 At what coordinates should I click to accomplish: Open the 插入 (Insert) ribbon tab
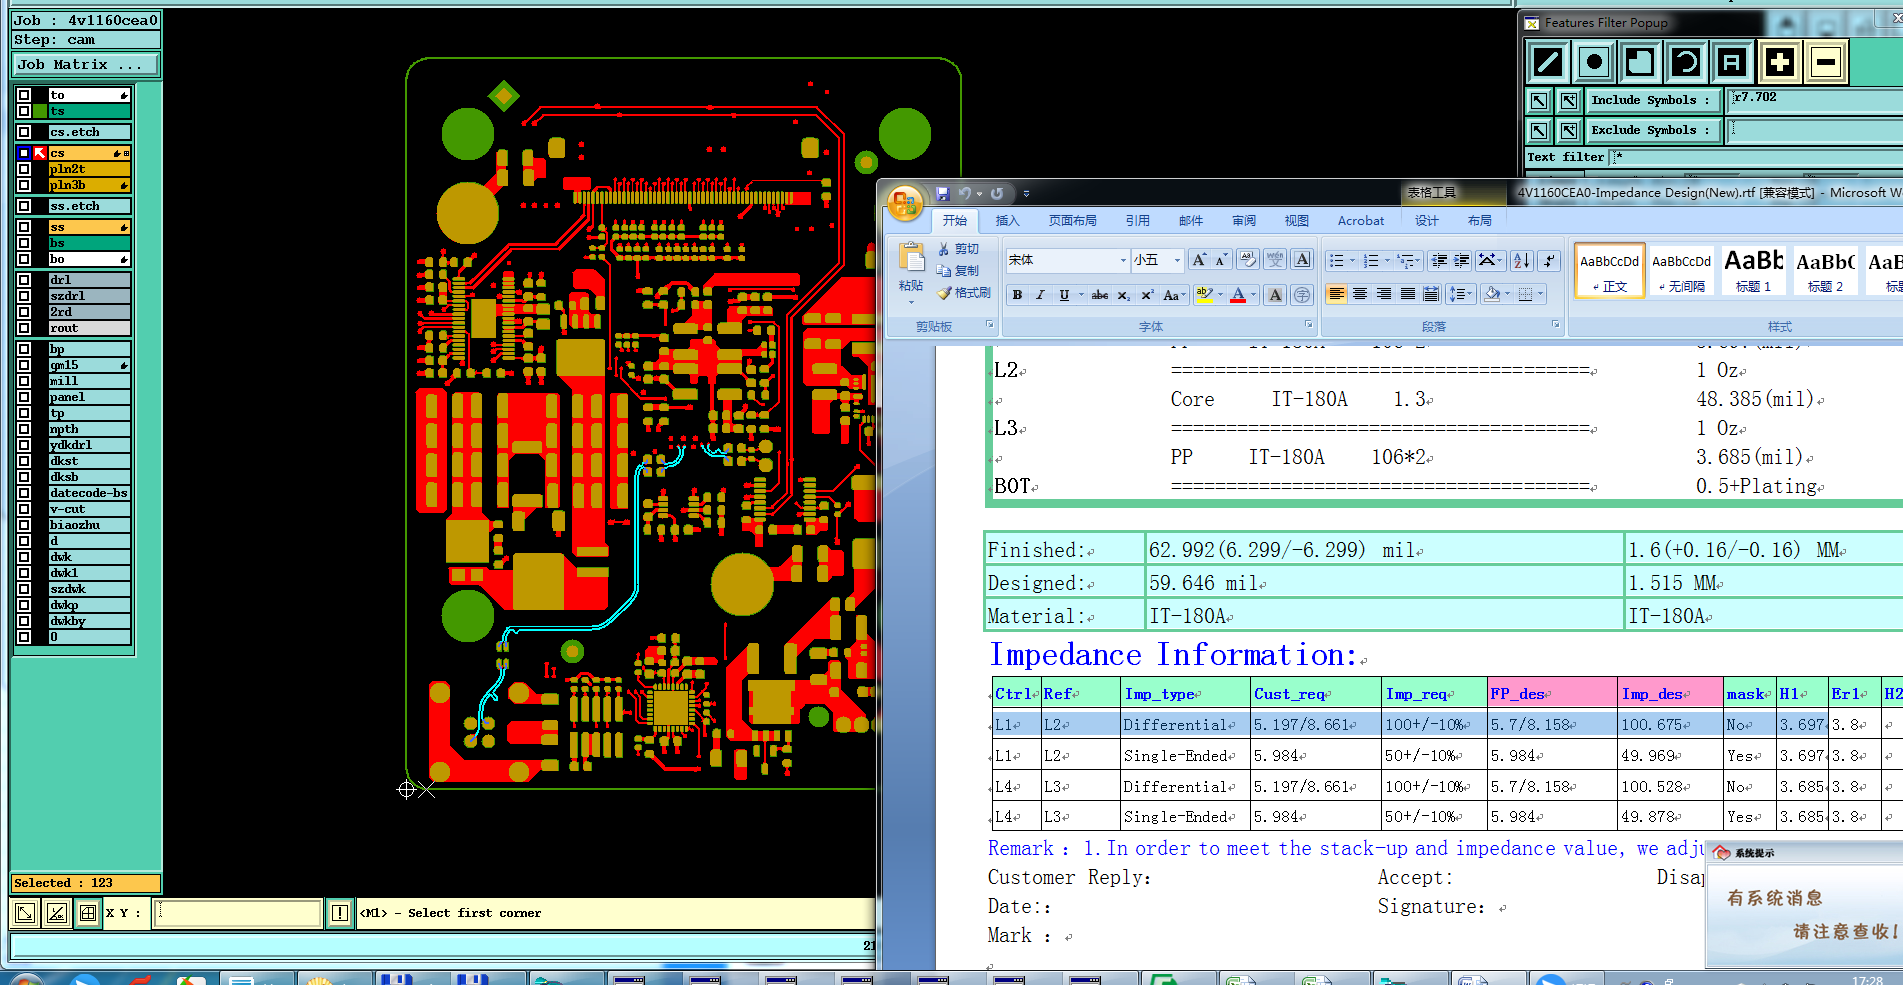[1007, 221]
